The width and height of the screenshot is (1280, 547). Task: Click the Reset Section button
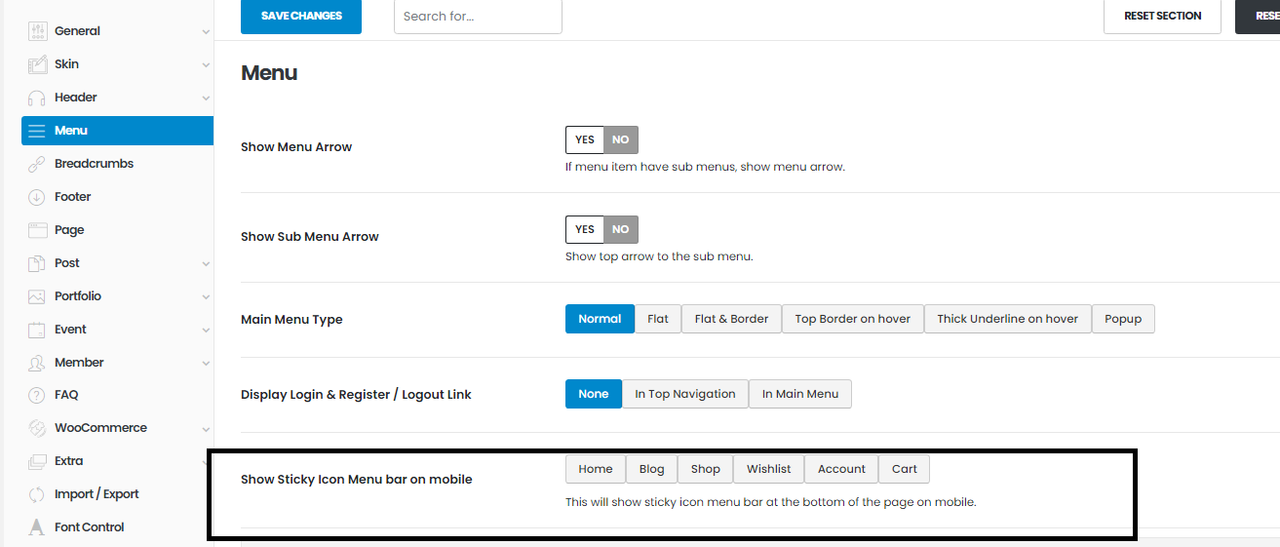[x=1162, y=16]
